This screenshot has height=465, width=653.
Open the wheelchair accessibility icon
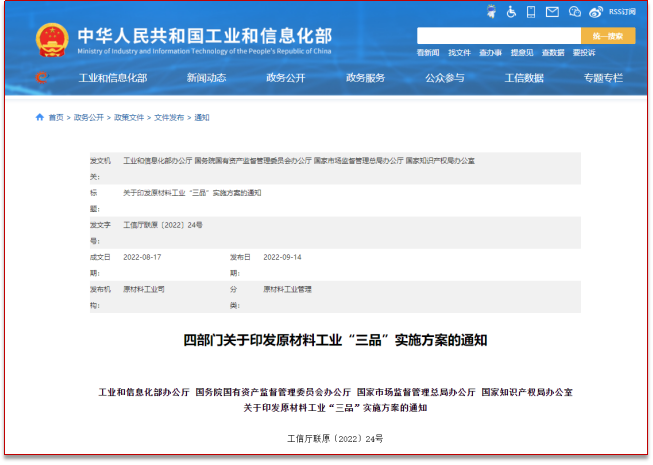[510, 12]
